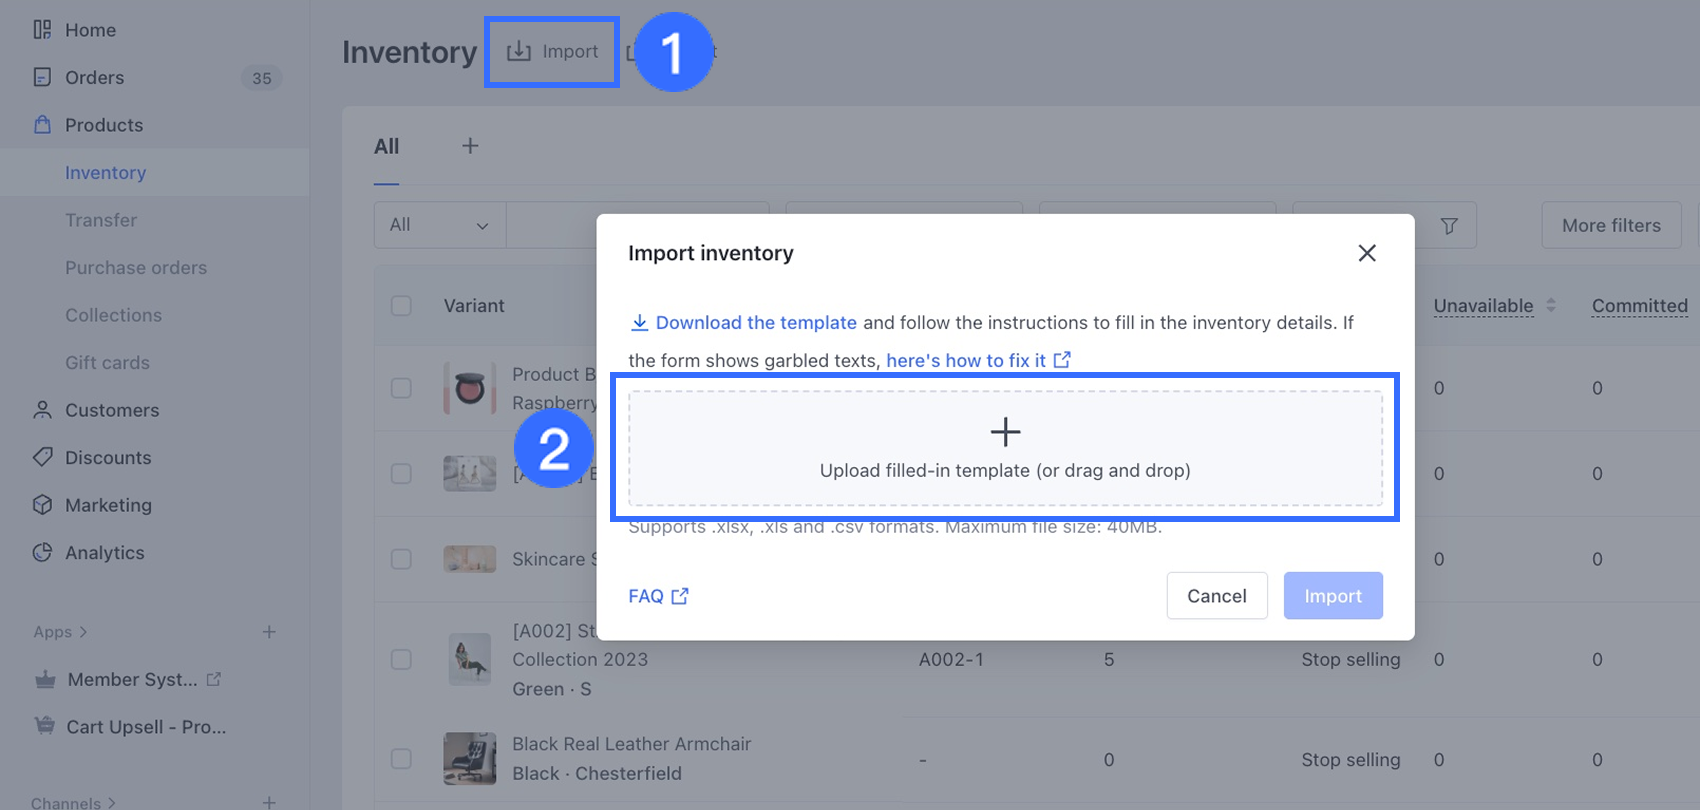Open the A002 Collection 2023 thumbnail

pyautogui.click(x=469, y=659)
